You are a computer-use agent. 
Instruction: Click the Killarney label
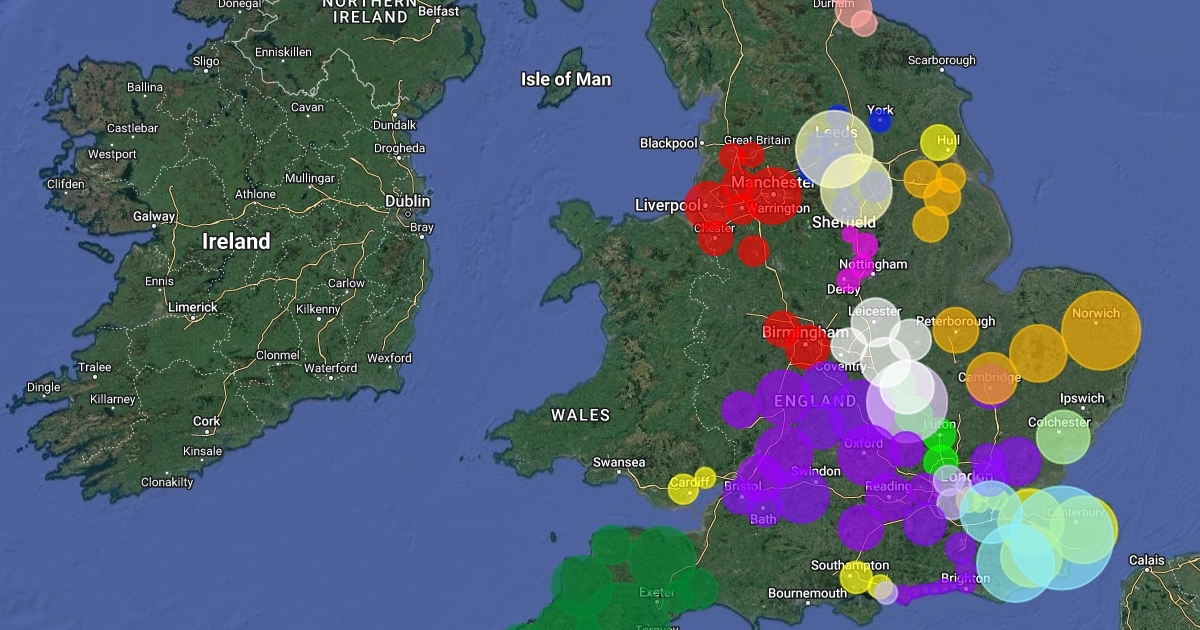point(112,399)
